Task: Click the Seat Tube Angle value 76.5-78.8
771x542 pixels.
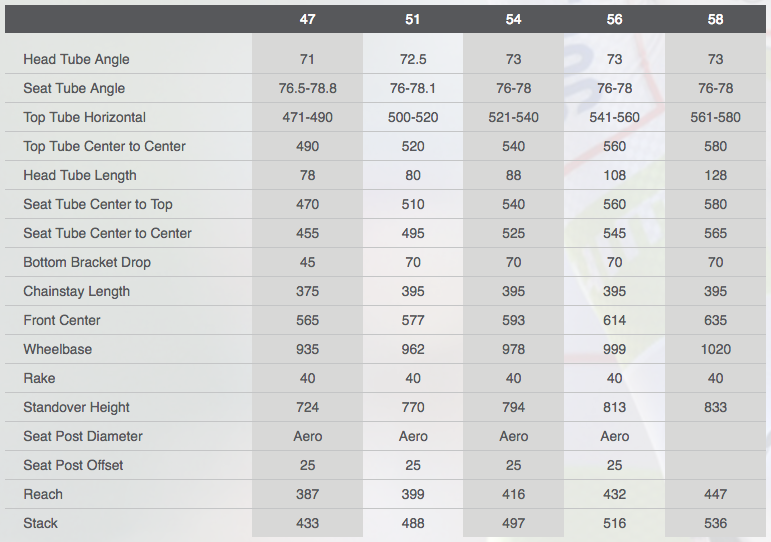Action: pyautogui.click(x=308, y=88)
